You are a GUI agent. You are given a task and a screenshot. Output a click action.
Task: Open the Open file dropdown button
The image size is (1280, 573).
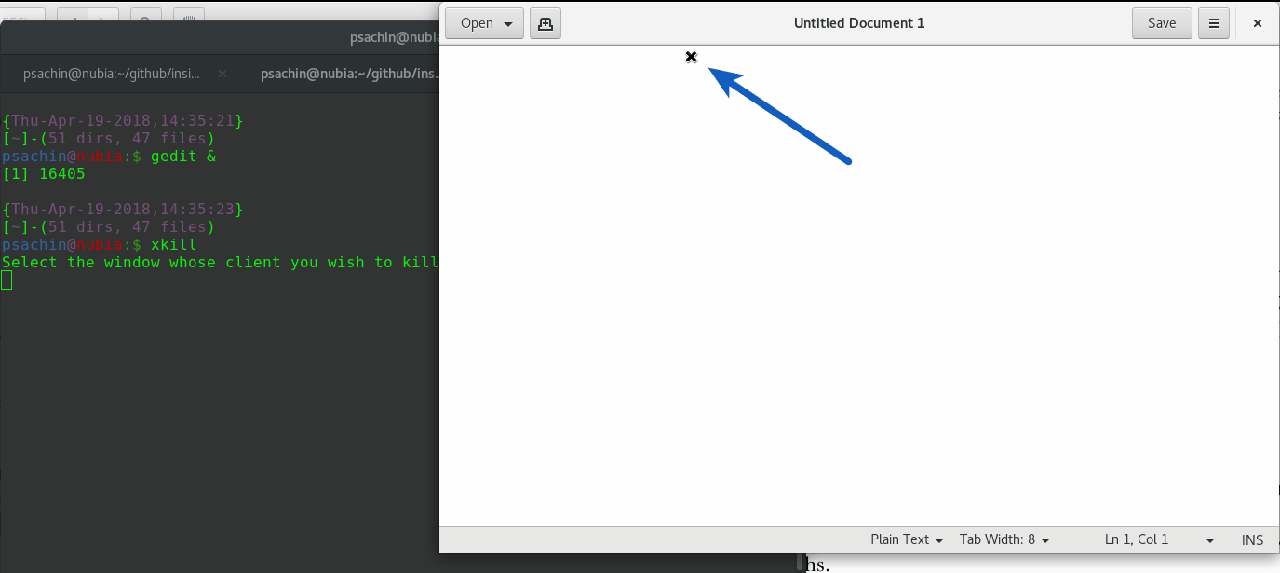pyautogui.click(x=484, y=23)
